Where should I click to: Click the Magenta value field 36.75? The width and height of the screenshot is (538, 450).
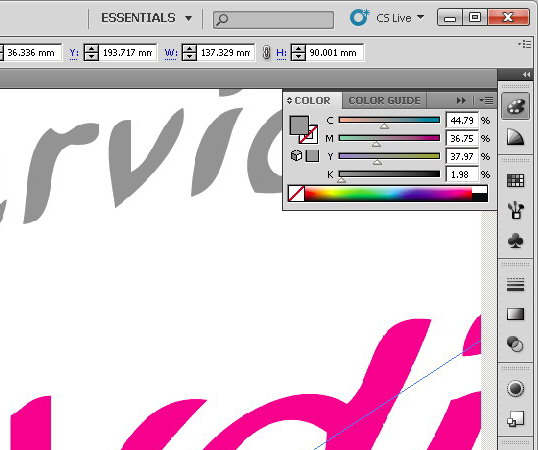(462, 138)
